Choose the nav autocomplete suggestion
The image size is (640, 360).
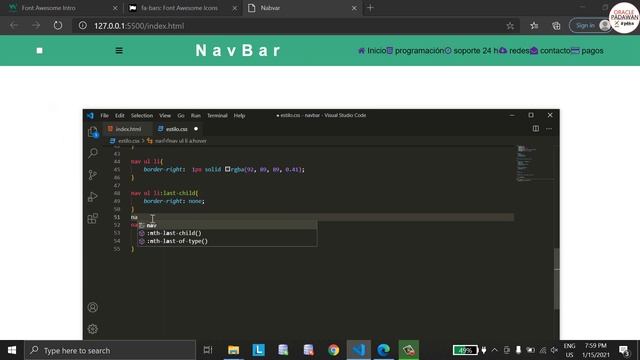point(227,225)
